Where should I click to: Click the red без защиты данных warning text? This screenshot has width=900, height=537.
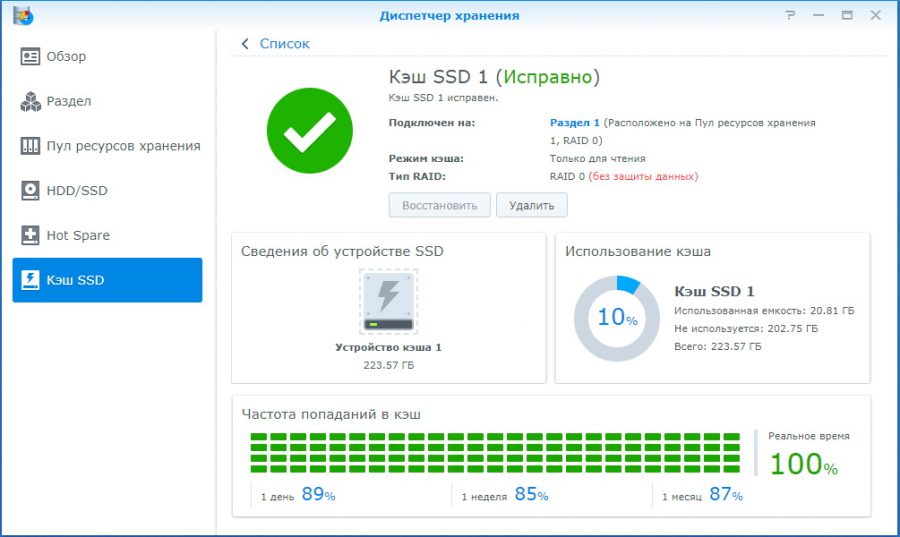click(x=643, y=176)
